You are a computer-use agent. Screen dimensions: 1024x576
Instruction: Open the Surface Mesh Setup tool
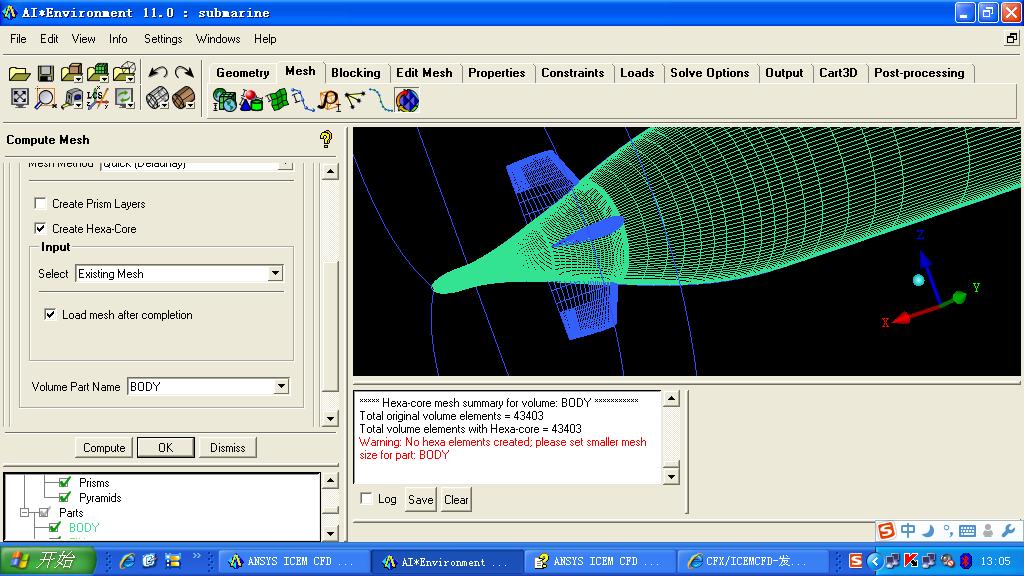[x=277, y=100]
